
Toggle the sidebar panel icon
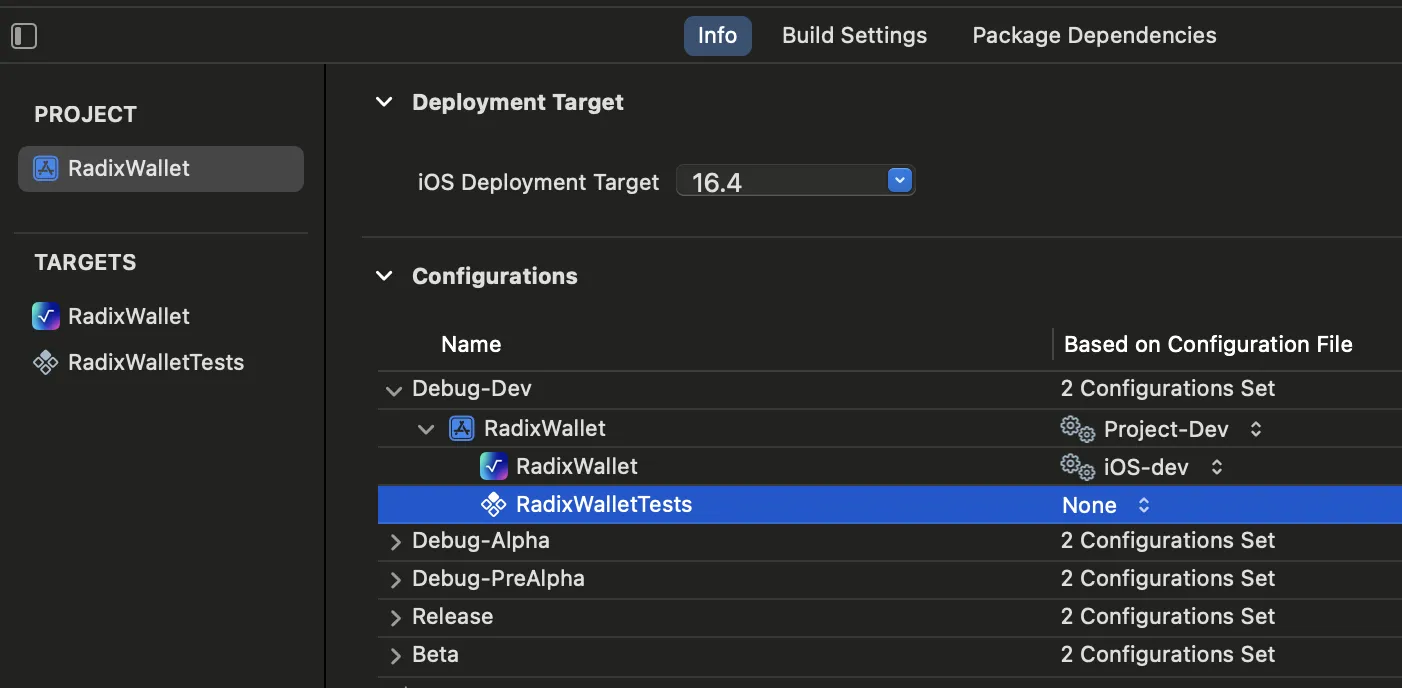pyautogui.click(x=24, y=36)
